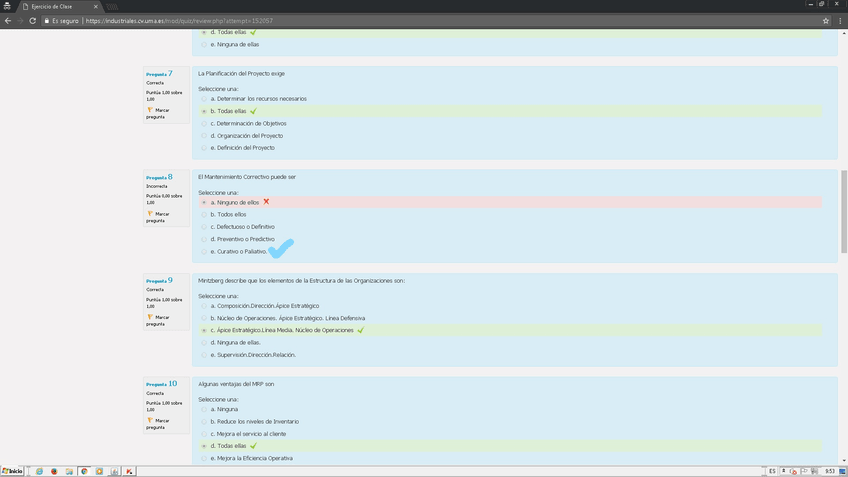This screenshot has height=477, width=848.
Task: Click 'Marcar pregunta' for Pregunta 10
Action: (x=161, y=423)
